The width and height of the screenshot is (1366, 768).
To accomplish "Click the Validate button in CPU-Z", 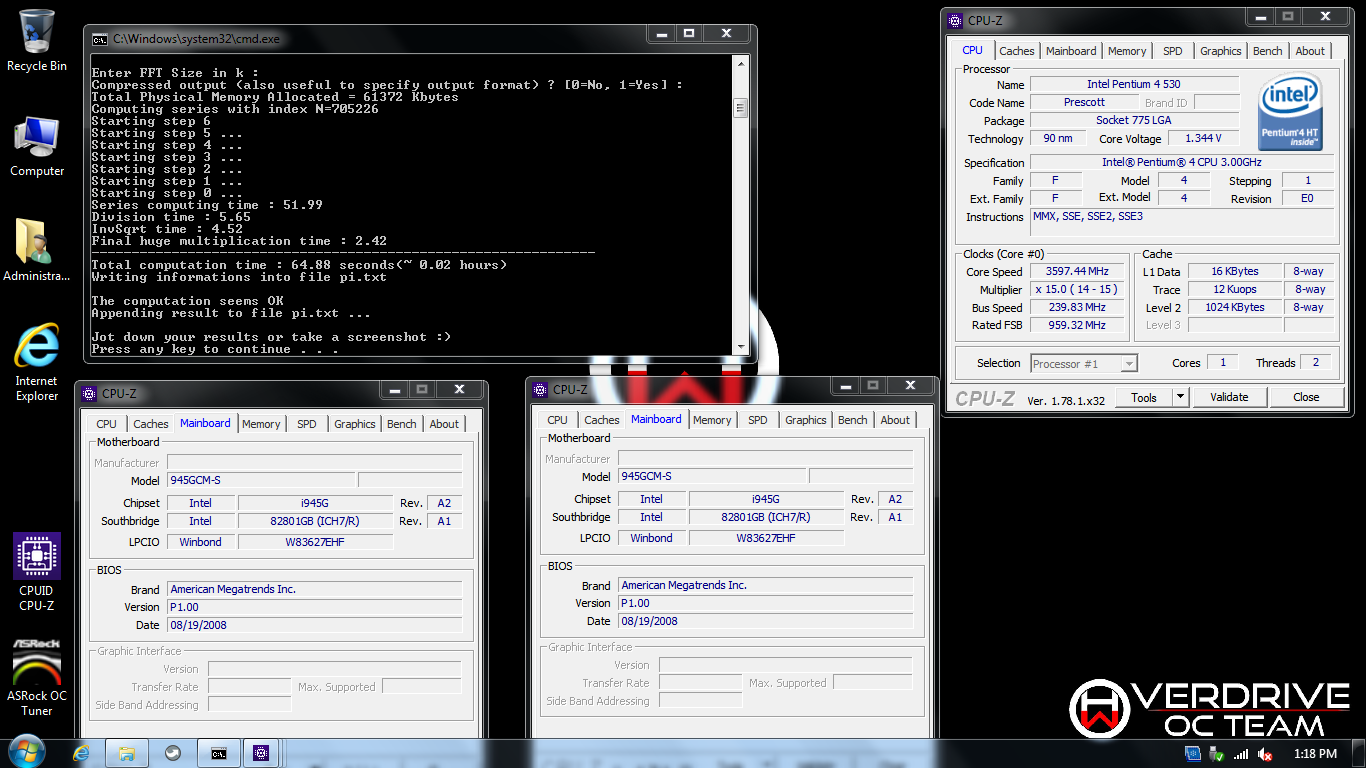I will coord(1229,397).
